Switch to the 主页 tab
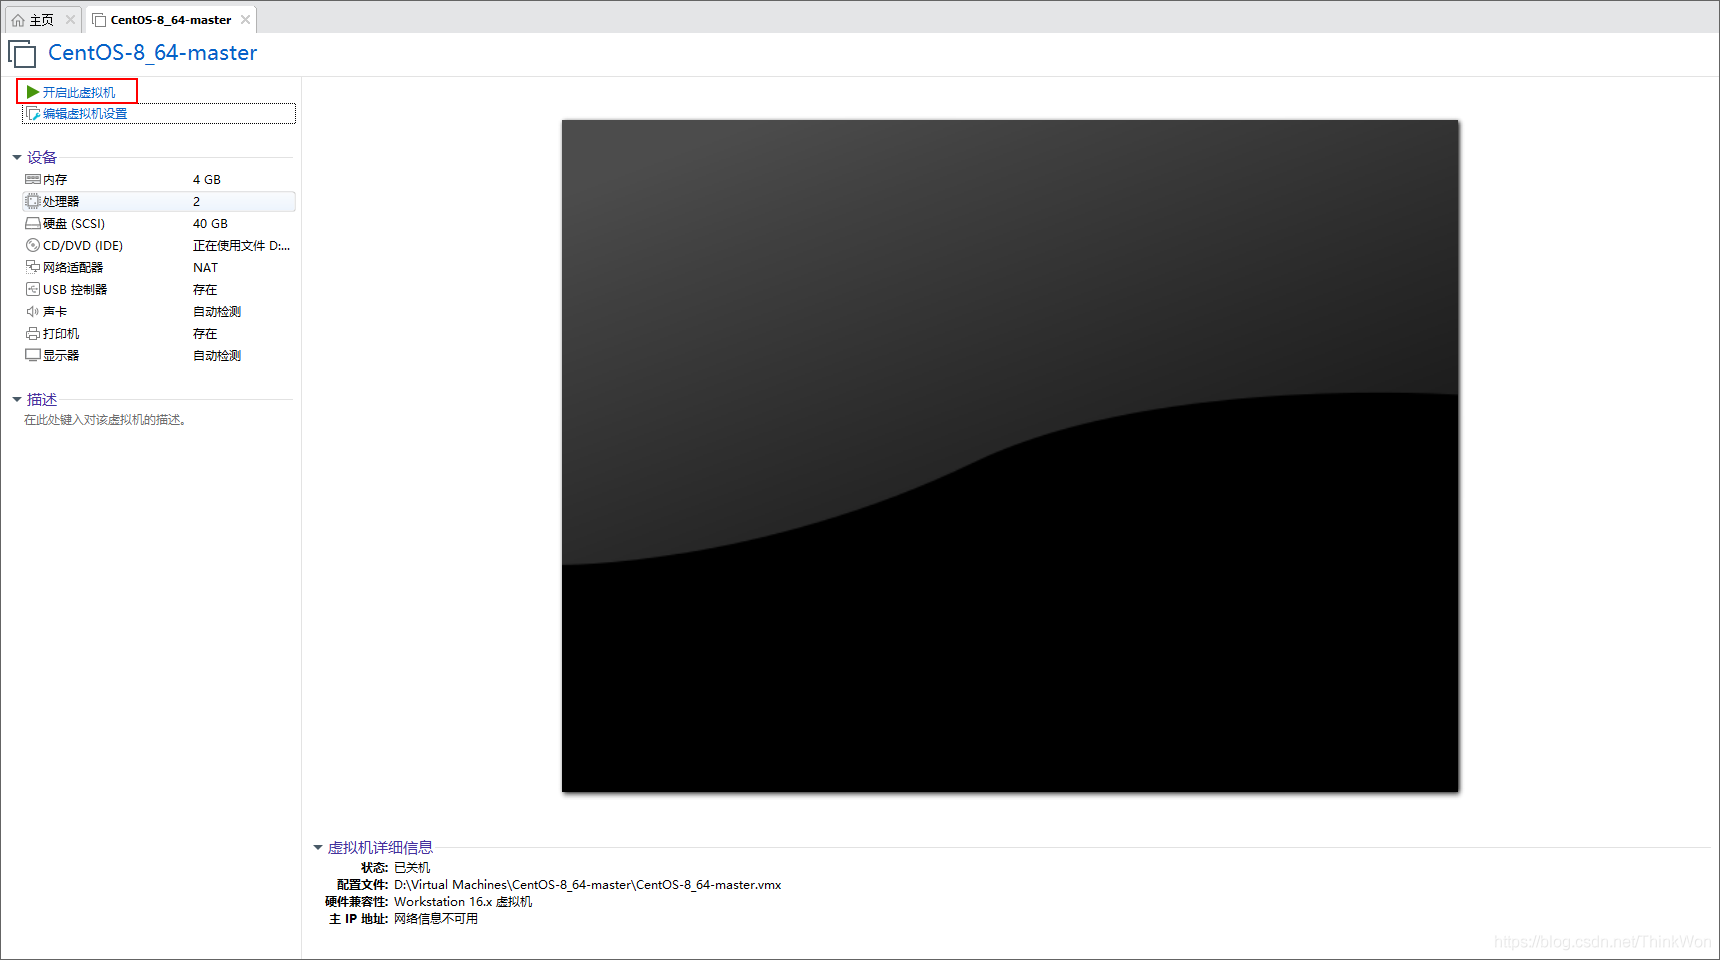The width and height of the screenshot is (1720, 960). tap(42, 20)
